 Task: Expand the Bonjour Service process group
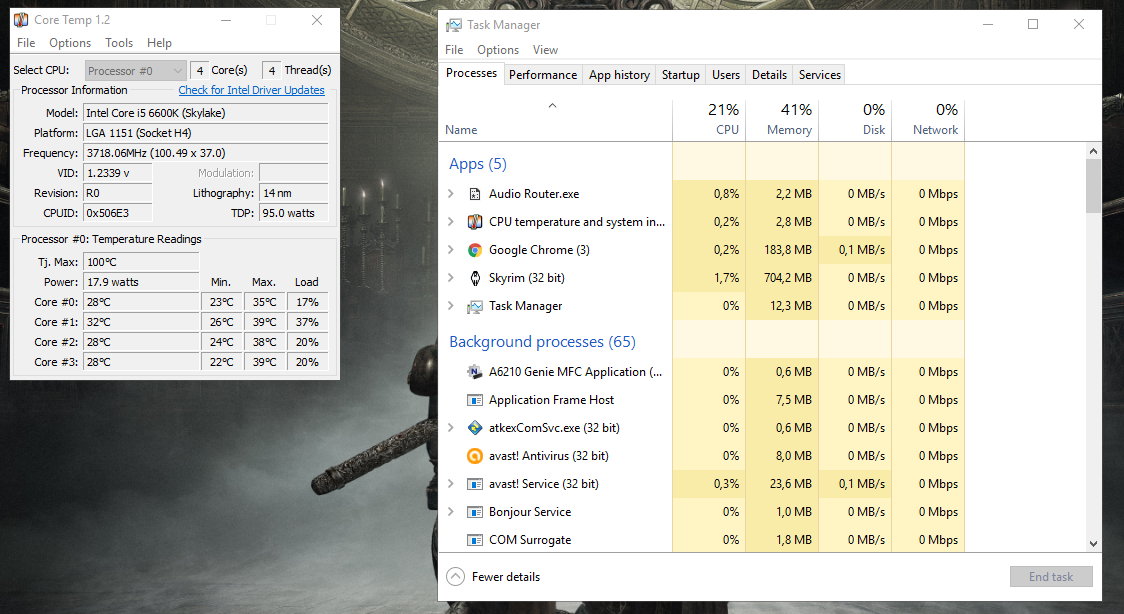click(451, 511)
